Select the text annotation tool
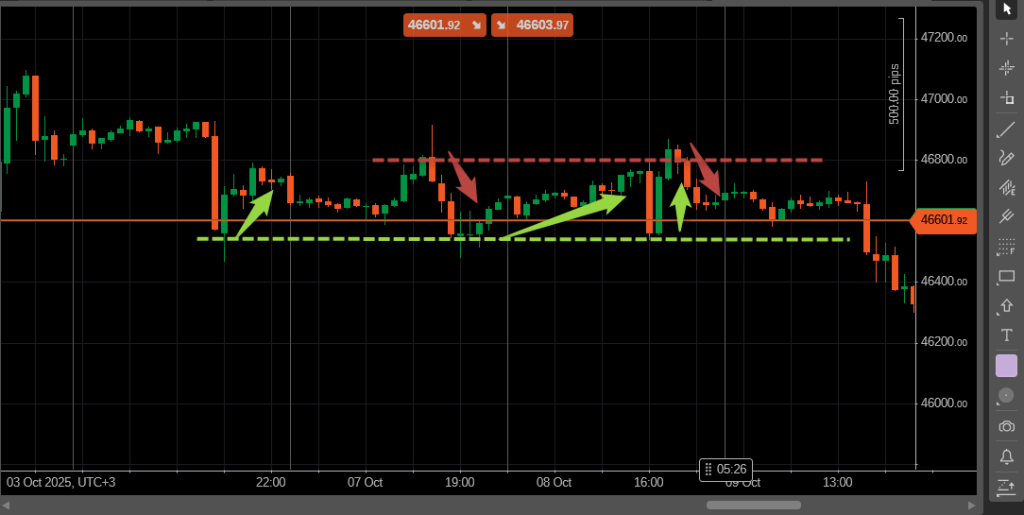The height and width of the screenshot is (515, 1024). pos(1006,336)
